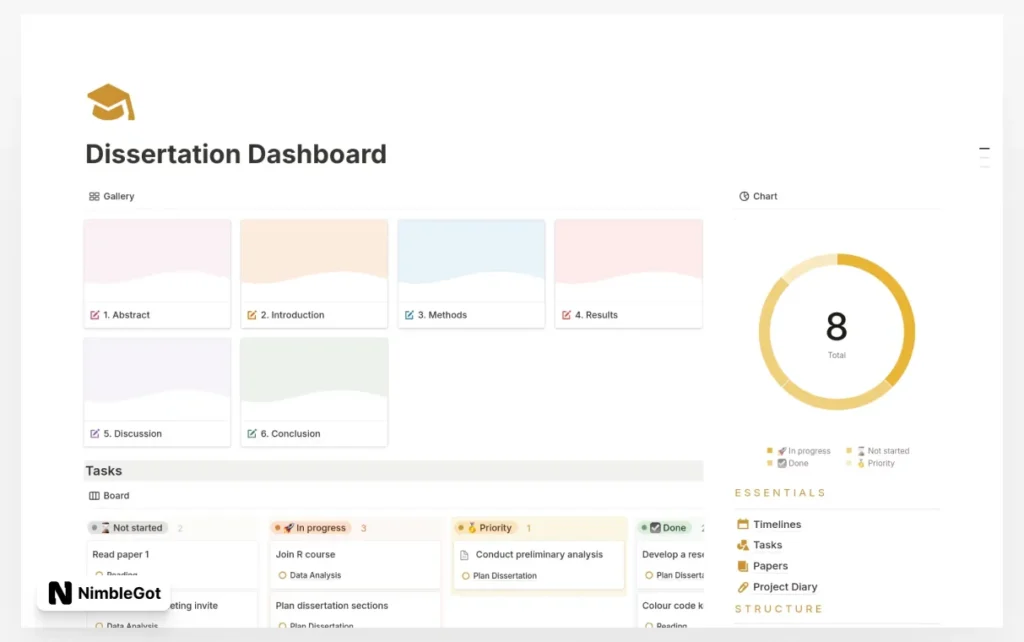Click the edit icon beside 1. Abstract
The width and height of the screenshot is (1024, 642).
pyautogui.click(x=95, y=315)
